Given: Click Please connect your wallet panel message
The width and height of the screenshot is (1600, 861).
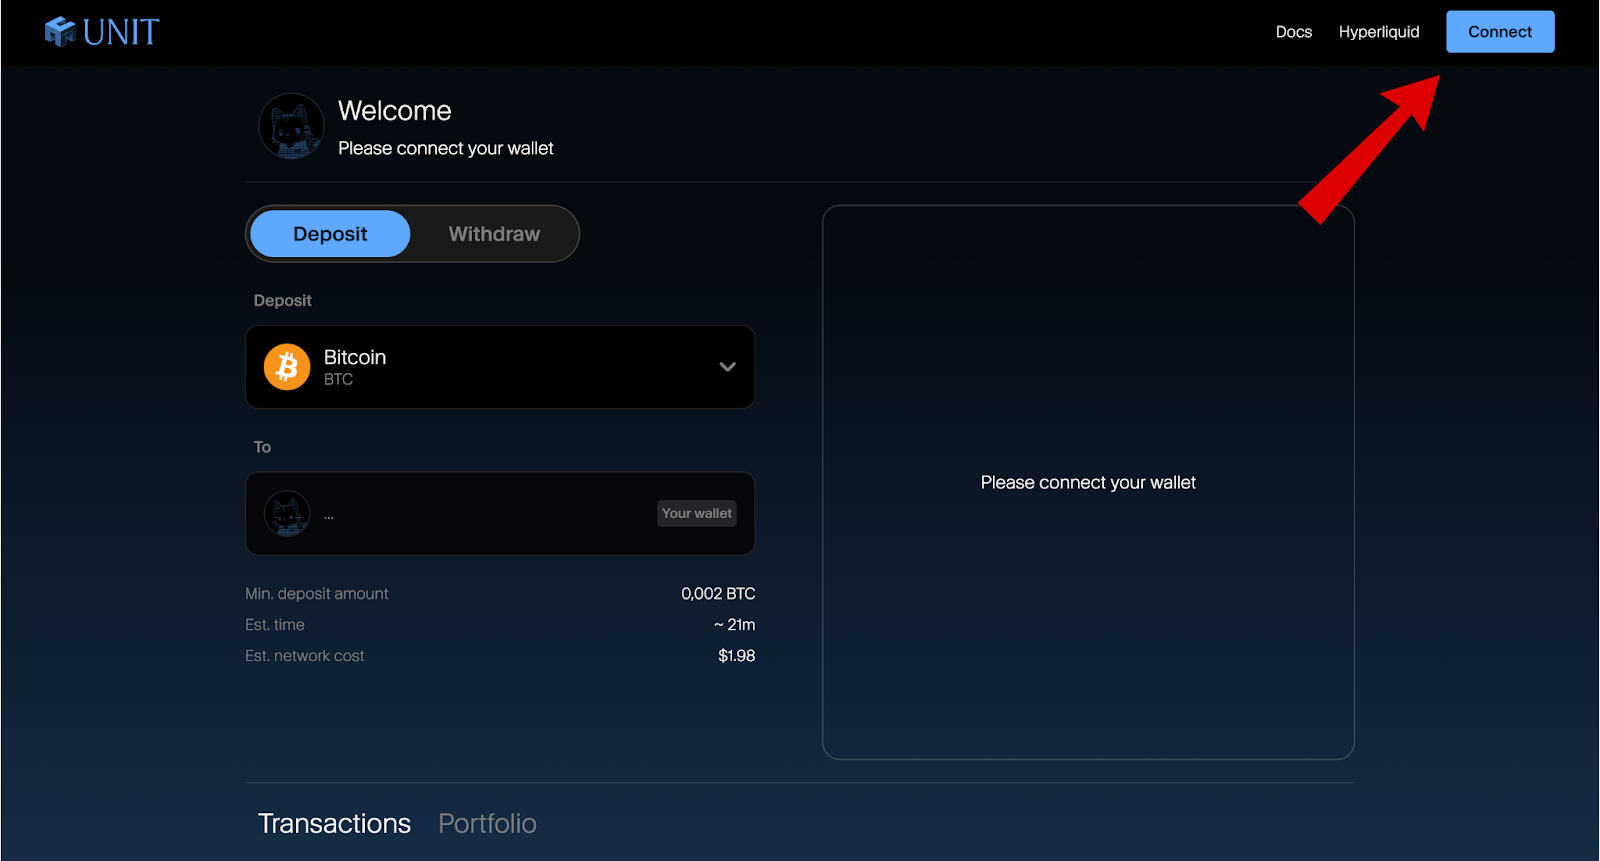Looking at the screenshot, I should 1088,483.
